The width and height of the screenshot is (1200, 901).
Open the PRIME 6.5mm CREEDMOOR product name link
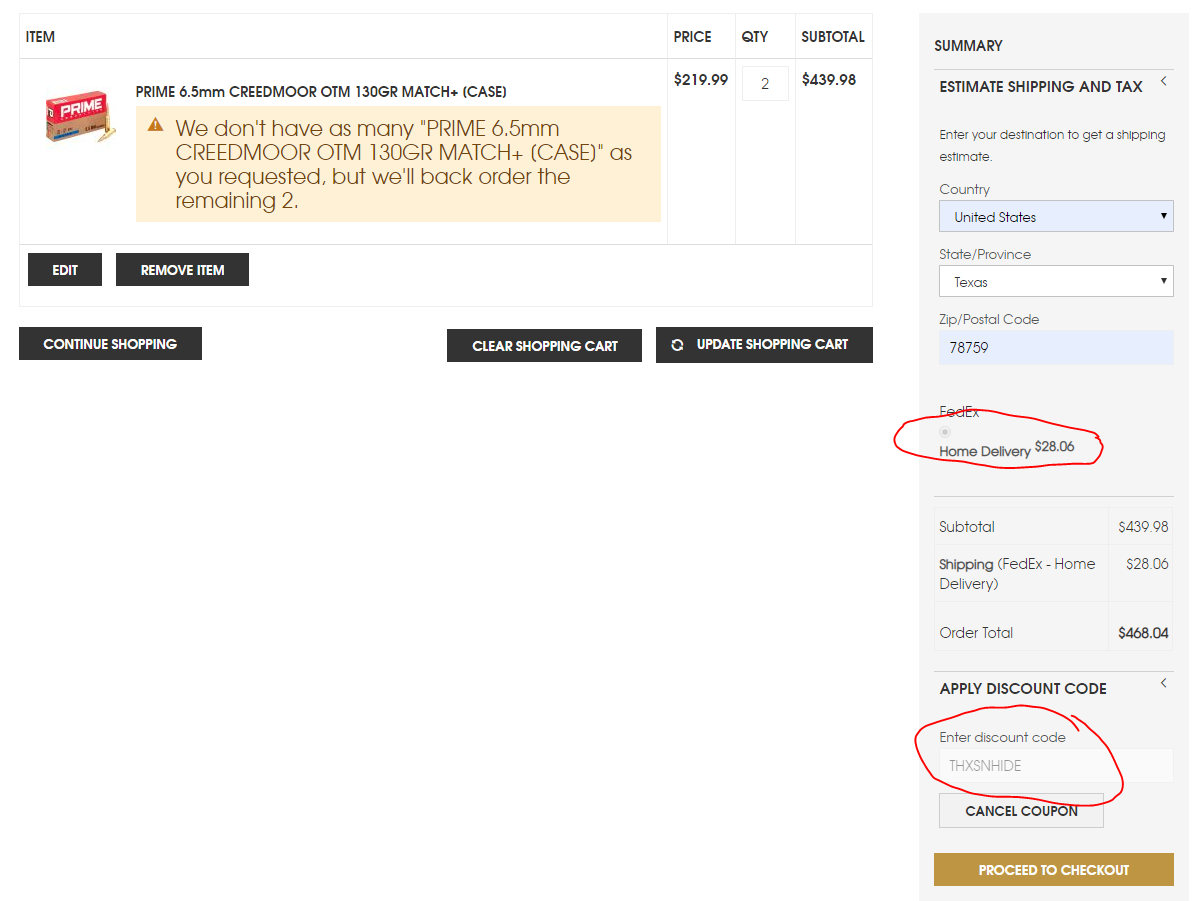tap(321, 92)
